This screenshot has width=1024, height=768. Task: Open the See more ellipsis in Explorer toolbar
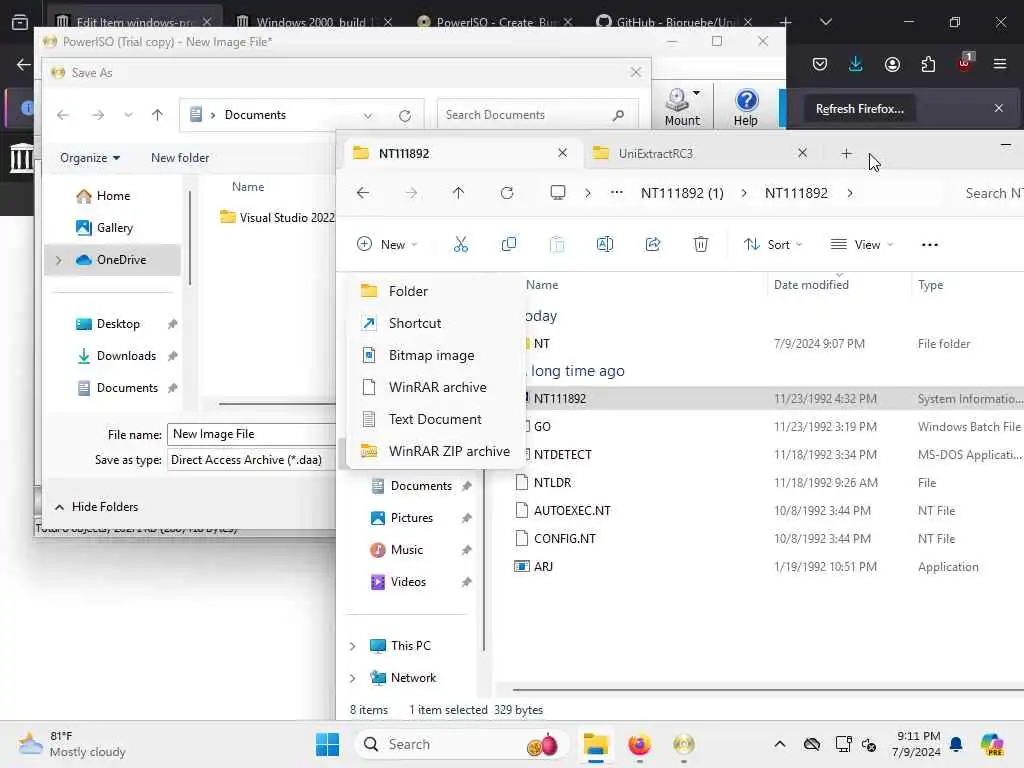click(929, 245)
